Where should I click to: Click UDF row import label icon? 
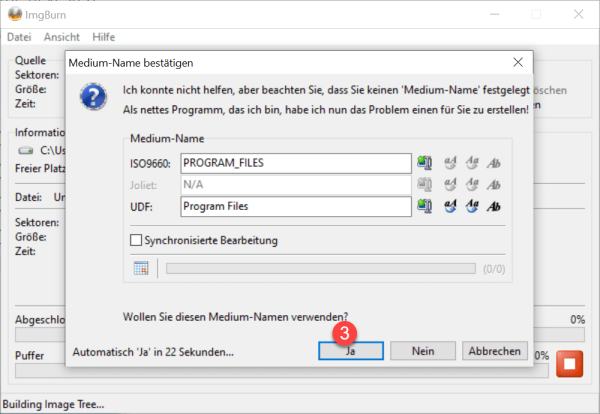point(424,206)
